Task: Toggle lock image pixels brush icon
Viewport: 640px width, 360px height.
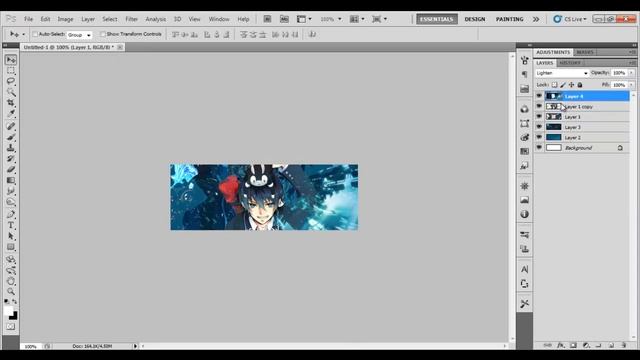Action: (x=563, y=85)
